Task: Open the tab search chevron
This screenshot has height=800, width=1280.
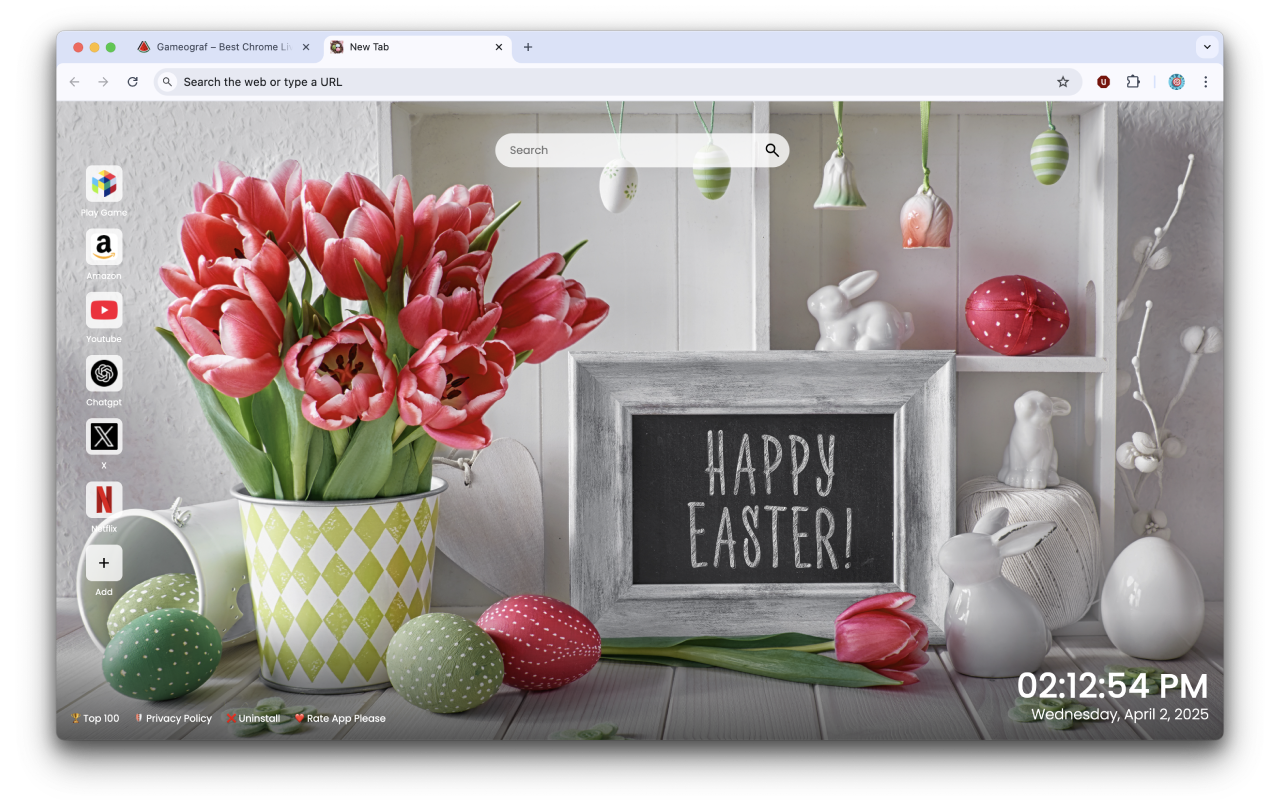Action: coord(1207,46)
